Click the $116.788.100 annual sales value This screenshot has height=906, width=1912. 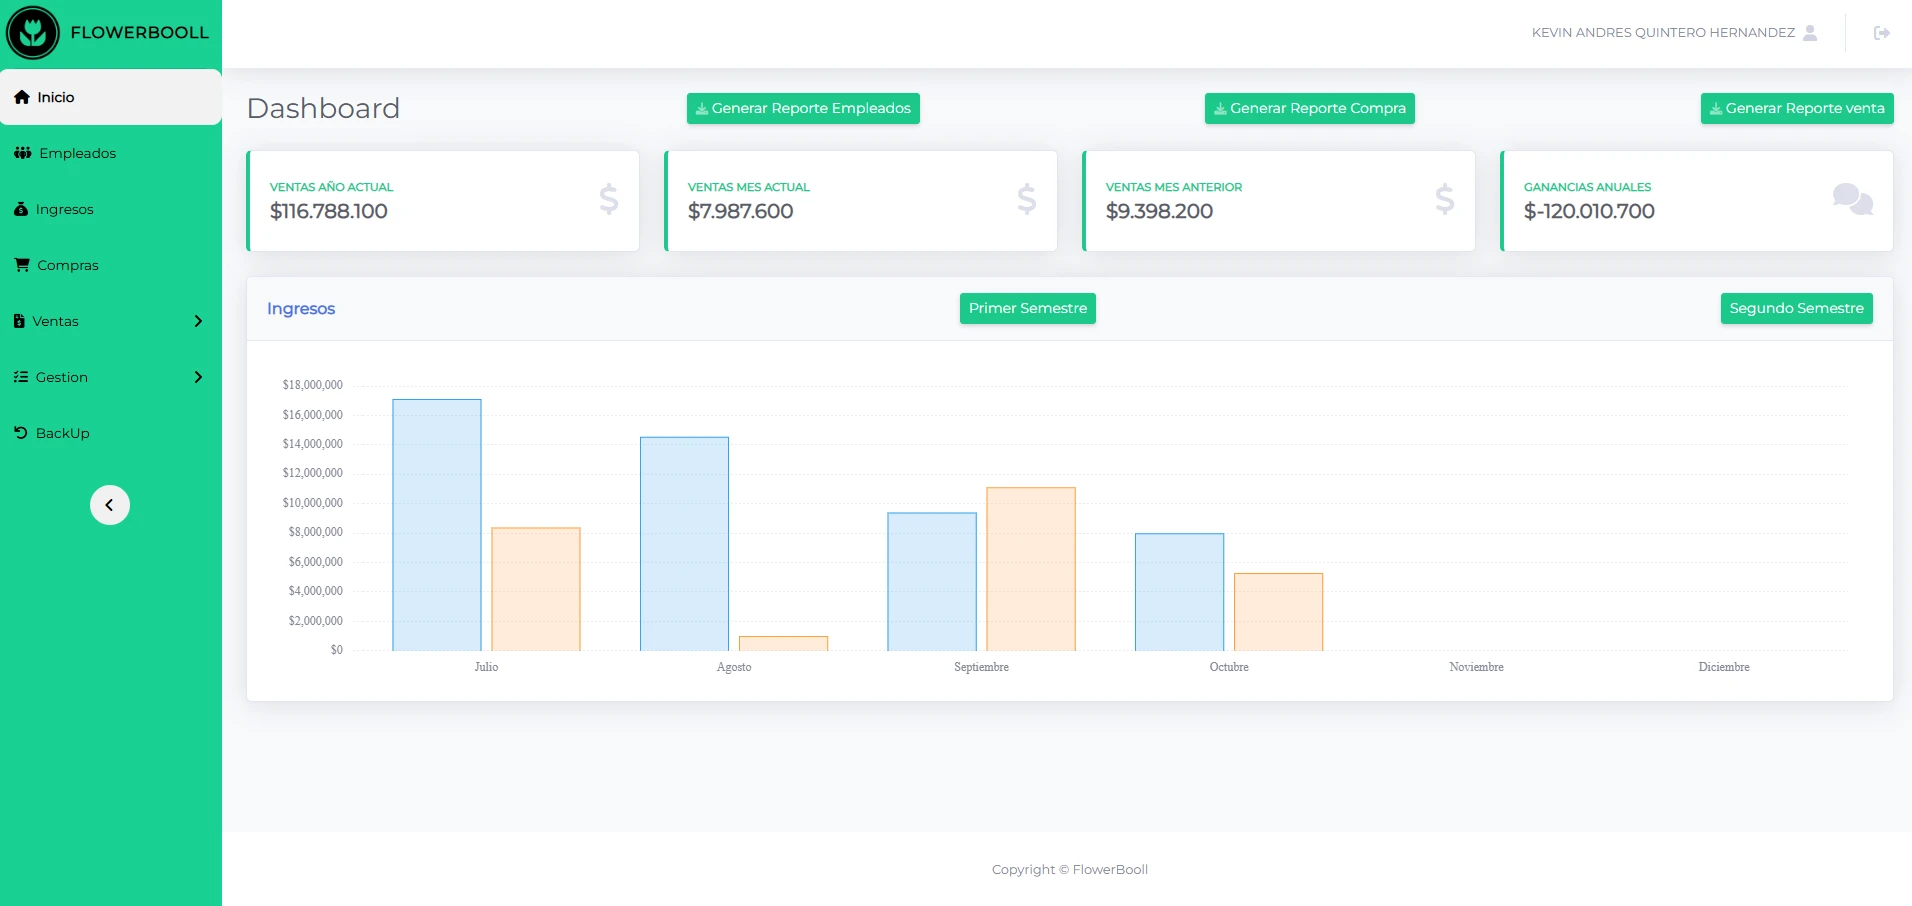329,211
